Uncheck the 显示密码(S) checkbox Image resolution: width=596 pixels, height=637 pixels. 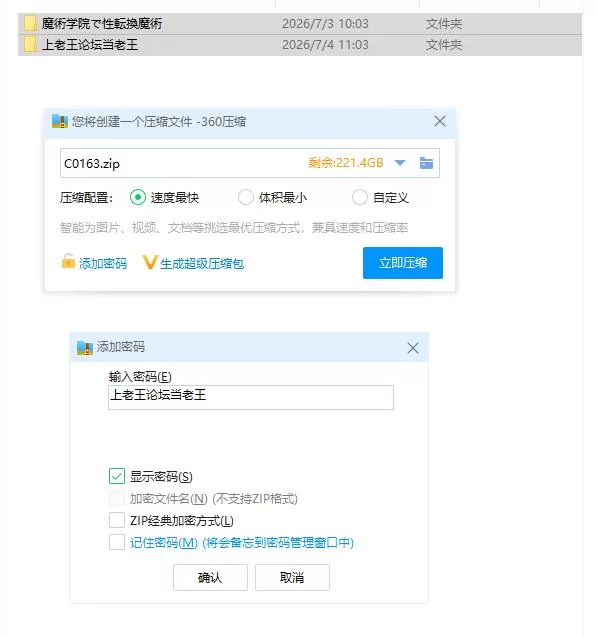[x=117, y=476]
